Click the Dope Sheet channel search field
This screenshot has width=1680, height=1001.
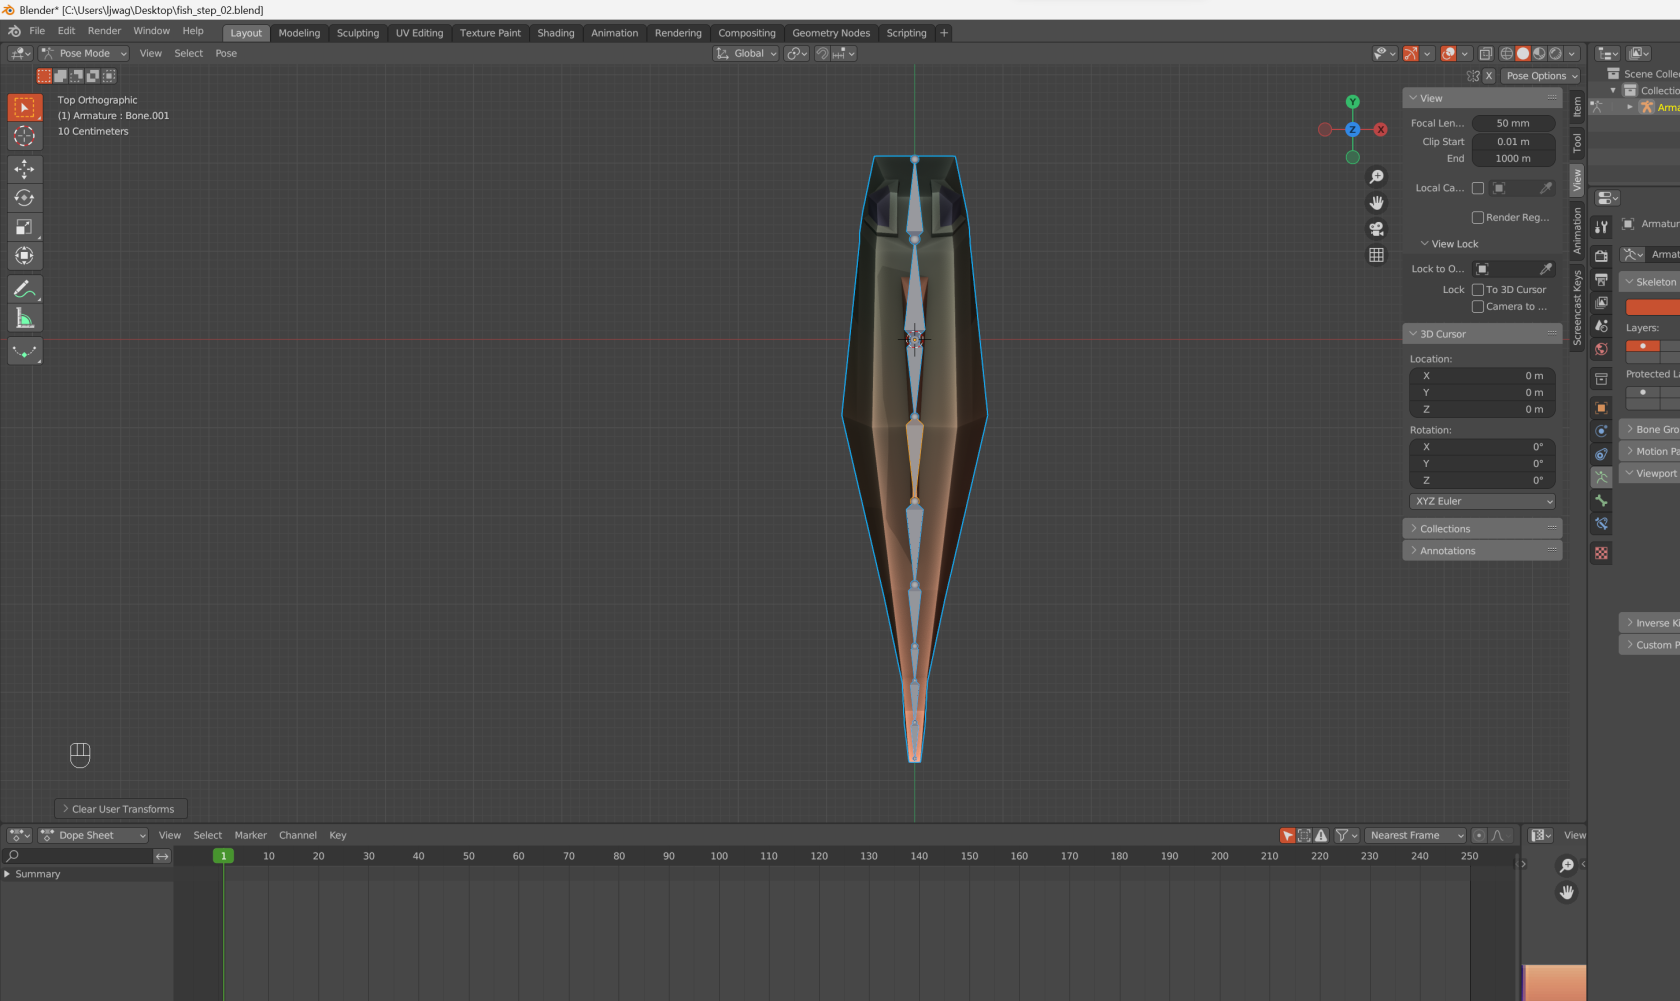click(78, 857)
